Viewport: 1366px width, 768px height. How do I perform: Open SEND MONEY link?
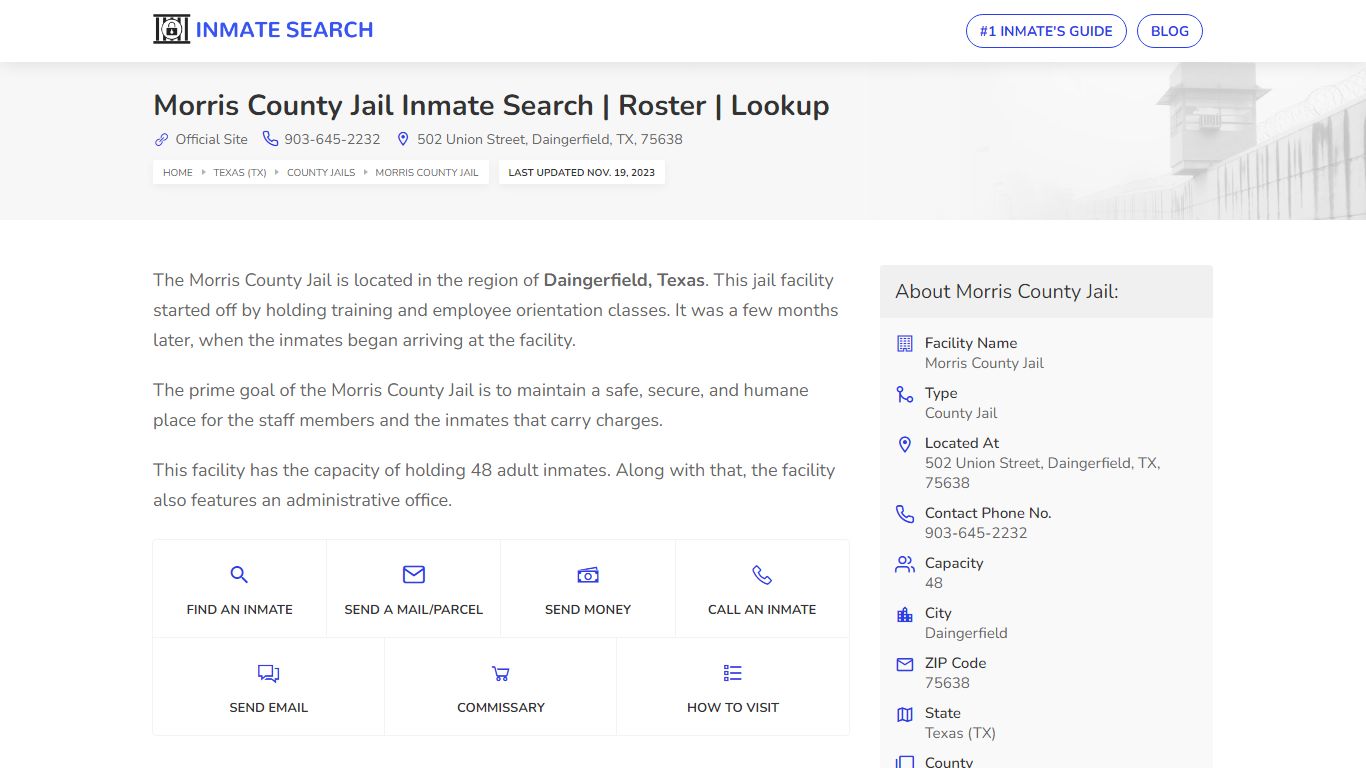[x=588, y=609]
